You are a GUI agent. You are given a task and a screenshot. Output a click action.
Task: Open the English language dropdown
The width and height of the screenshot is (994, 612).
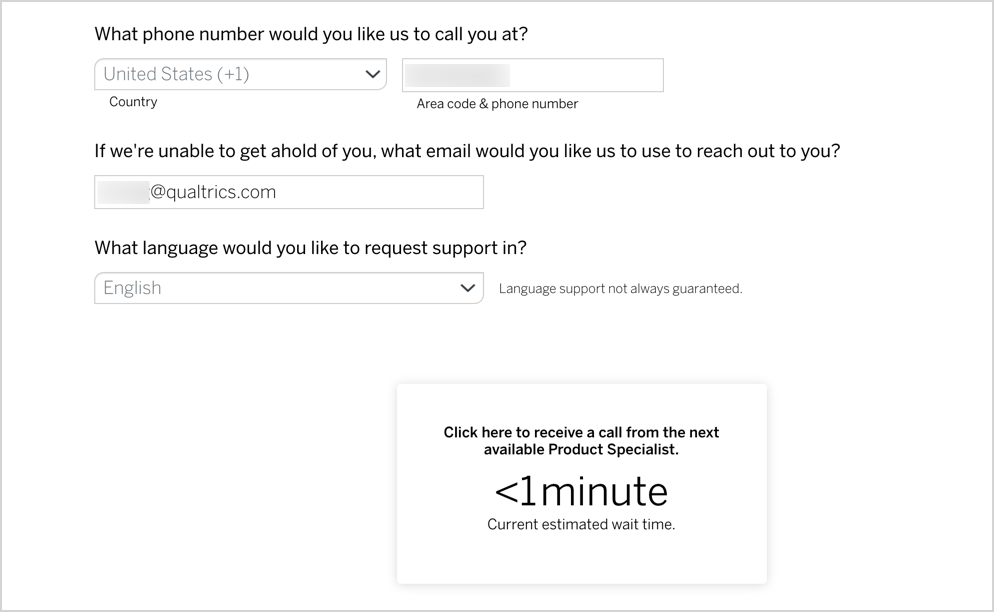[288, 288]
